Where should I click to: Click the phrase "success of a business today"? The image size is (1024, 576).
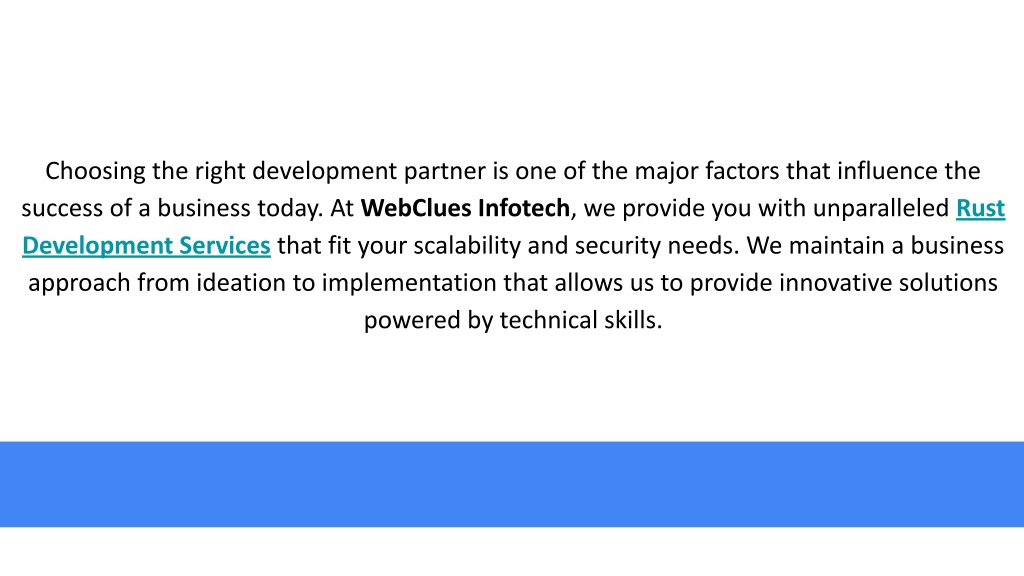(x=172, y=208)
